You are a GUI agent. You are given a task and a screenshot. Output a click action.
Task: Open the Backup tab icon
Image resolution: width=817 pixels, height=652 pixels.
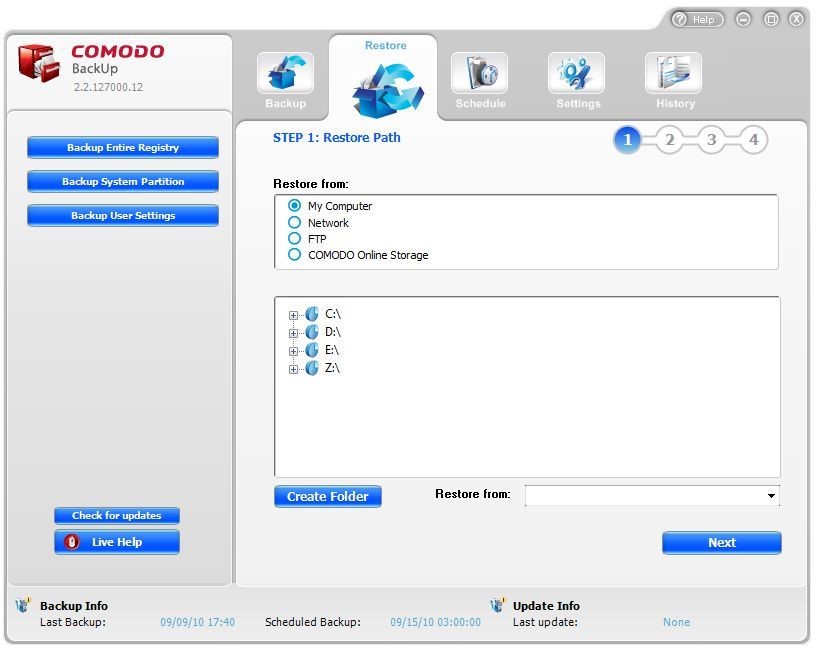pos(285,75)
